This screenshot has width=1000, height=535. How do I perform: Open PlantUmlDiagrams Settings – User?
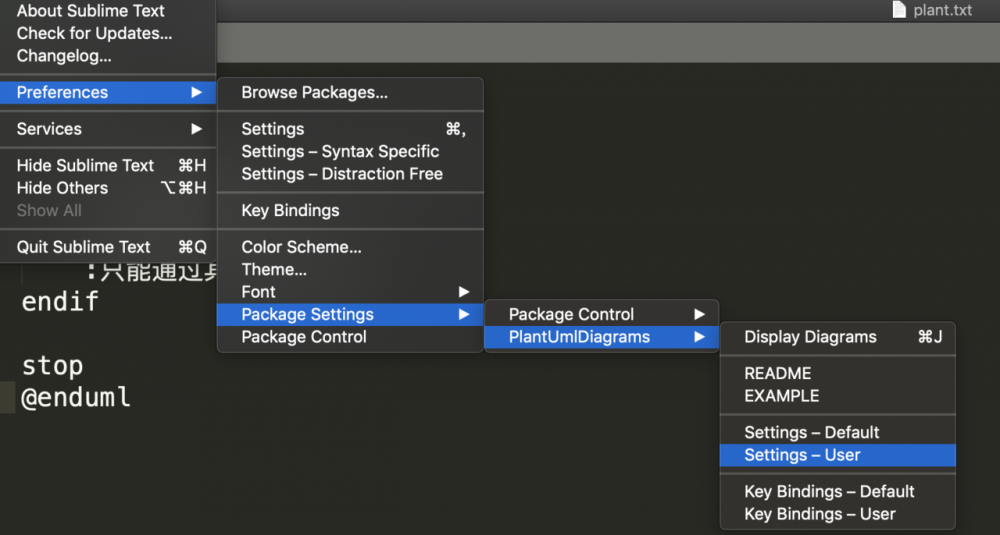[802, 455]
